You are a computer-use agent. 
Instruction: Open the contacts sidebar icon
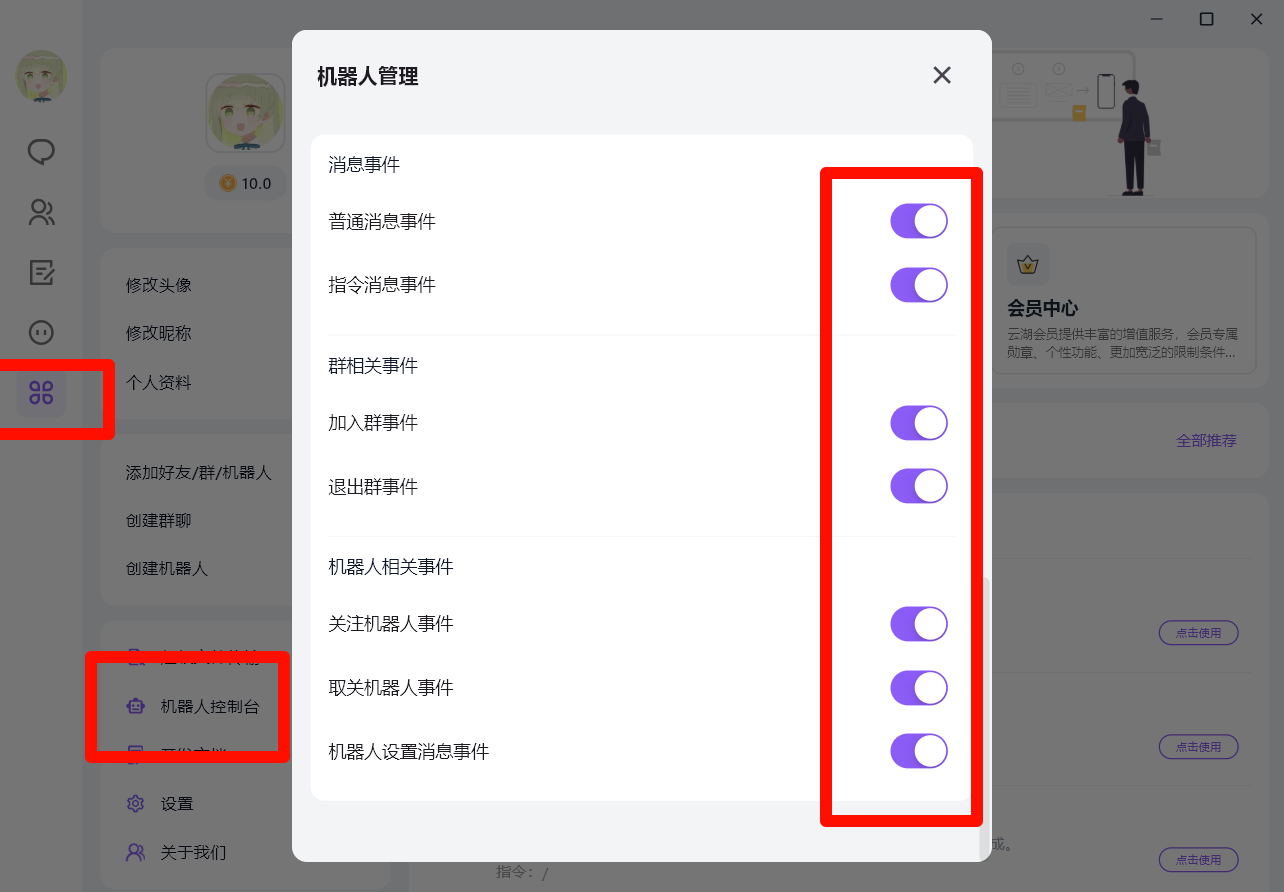click(x=41, y=212)
